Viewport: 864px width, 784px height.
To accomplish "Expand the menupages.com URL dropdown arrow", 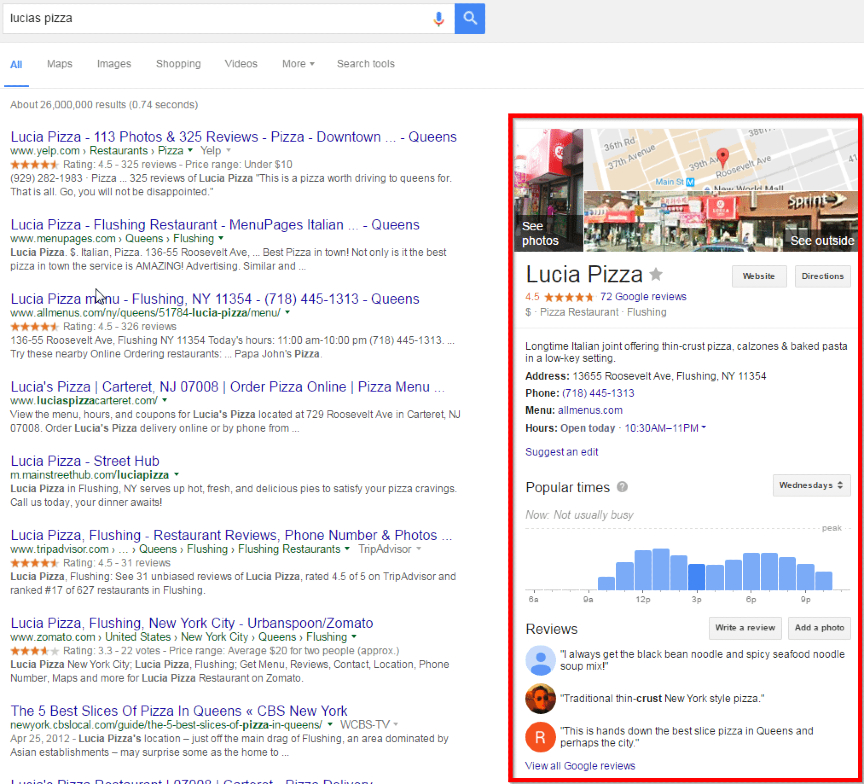I will 221,239.
